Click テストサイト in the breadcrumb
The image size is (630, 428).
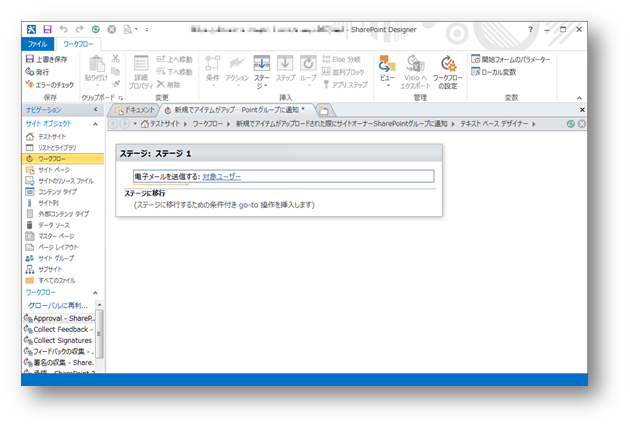coord(168,123)
